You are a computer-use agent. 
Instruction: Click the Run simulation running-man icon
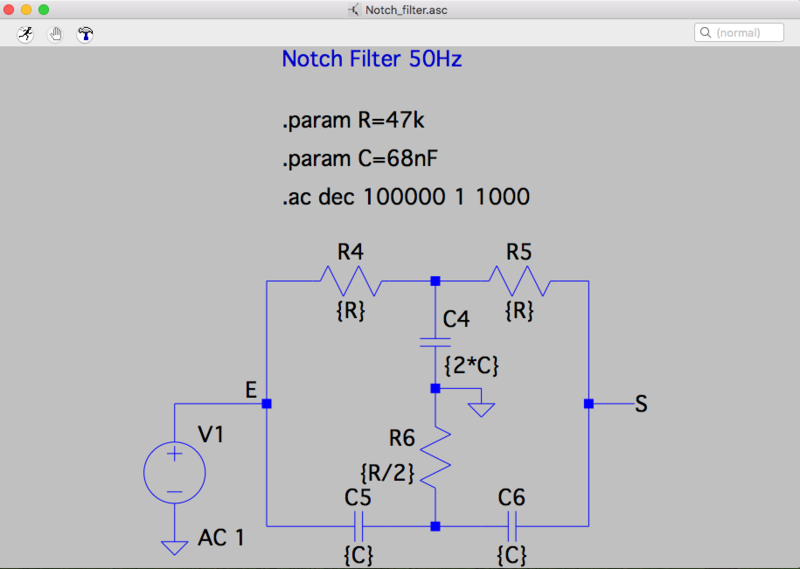click(x=25, y=33)
